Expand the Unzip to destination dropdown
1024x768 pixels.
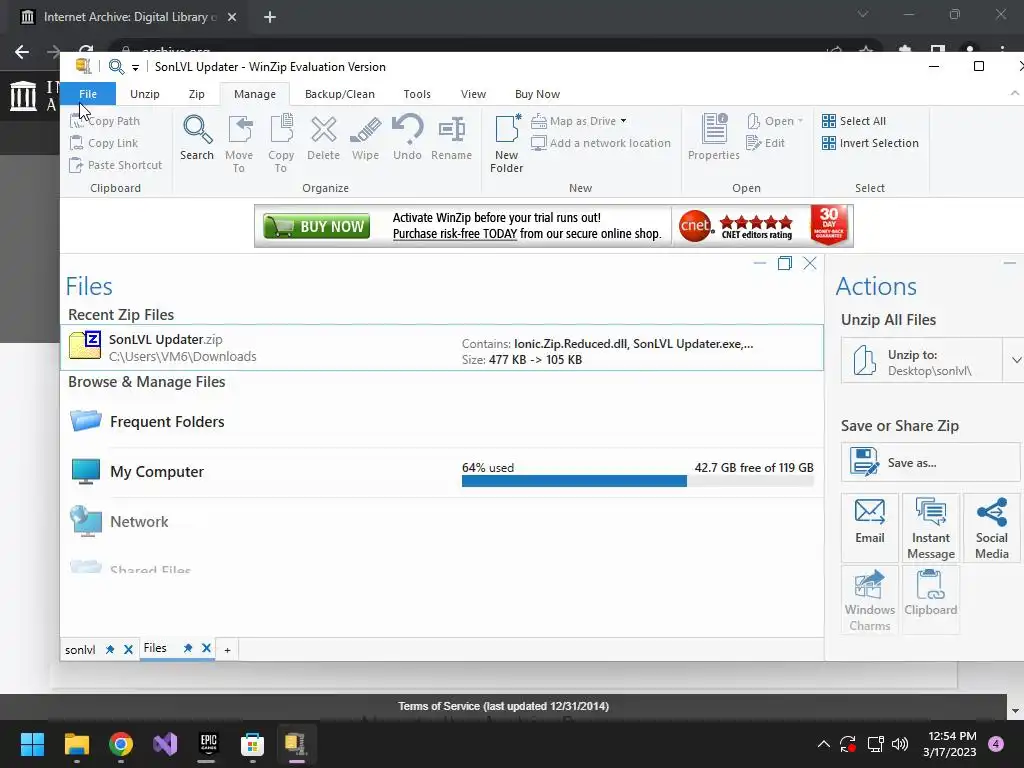pyautogui.click(x=1016, y=360)
